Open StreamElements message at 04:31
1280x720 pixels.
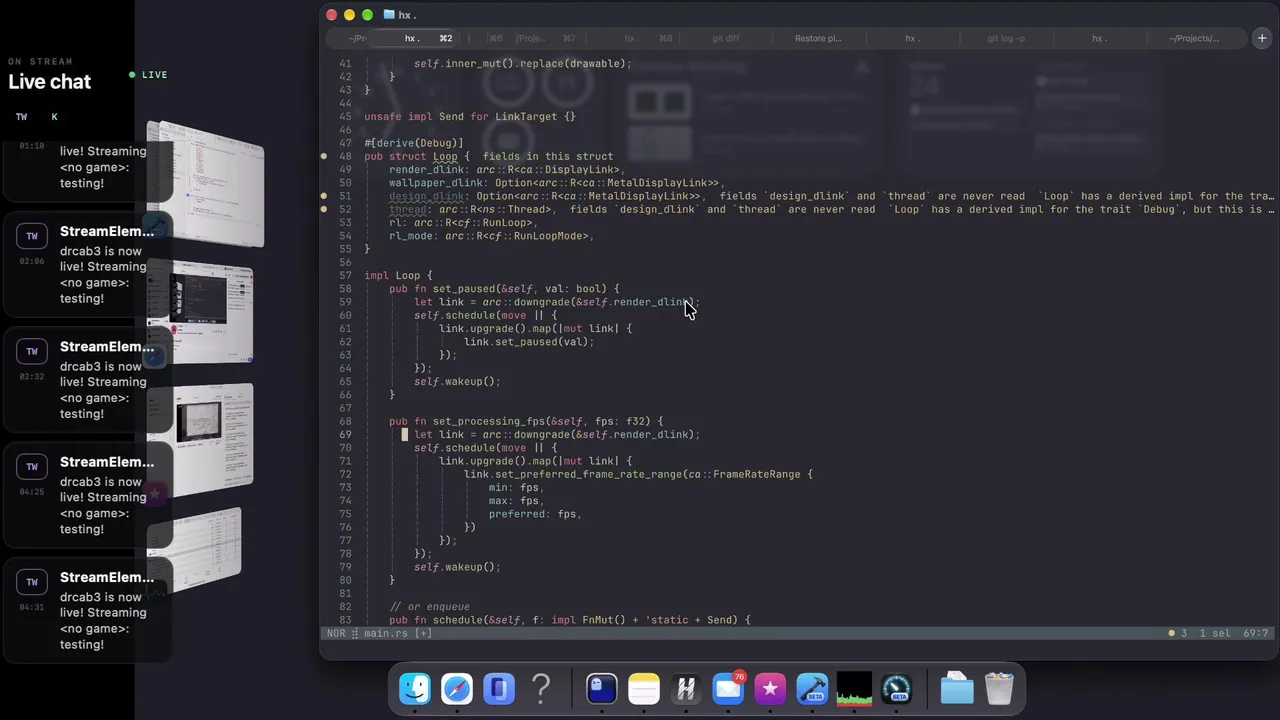pyautogui.click(x=88, y=609)
